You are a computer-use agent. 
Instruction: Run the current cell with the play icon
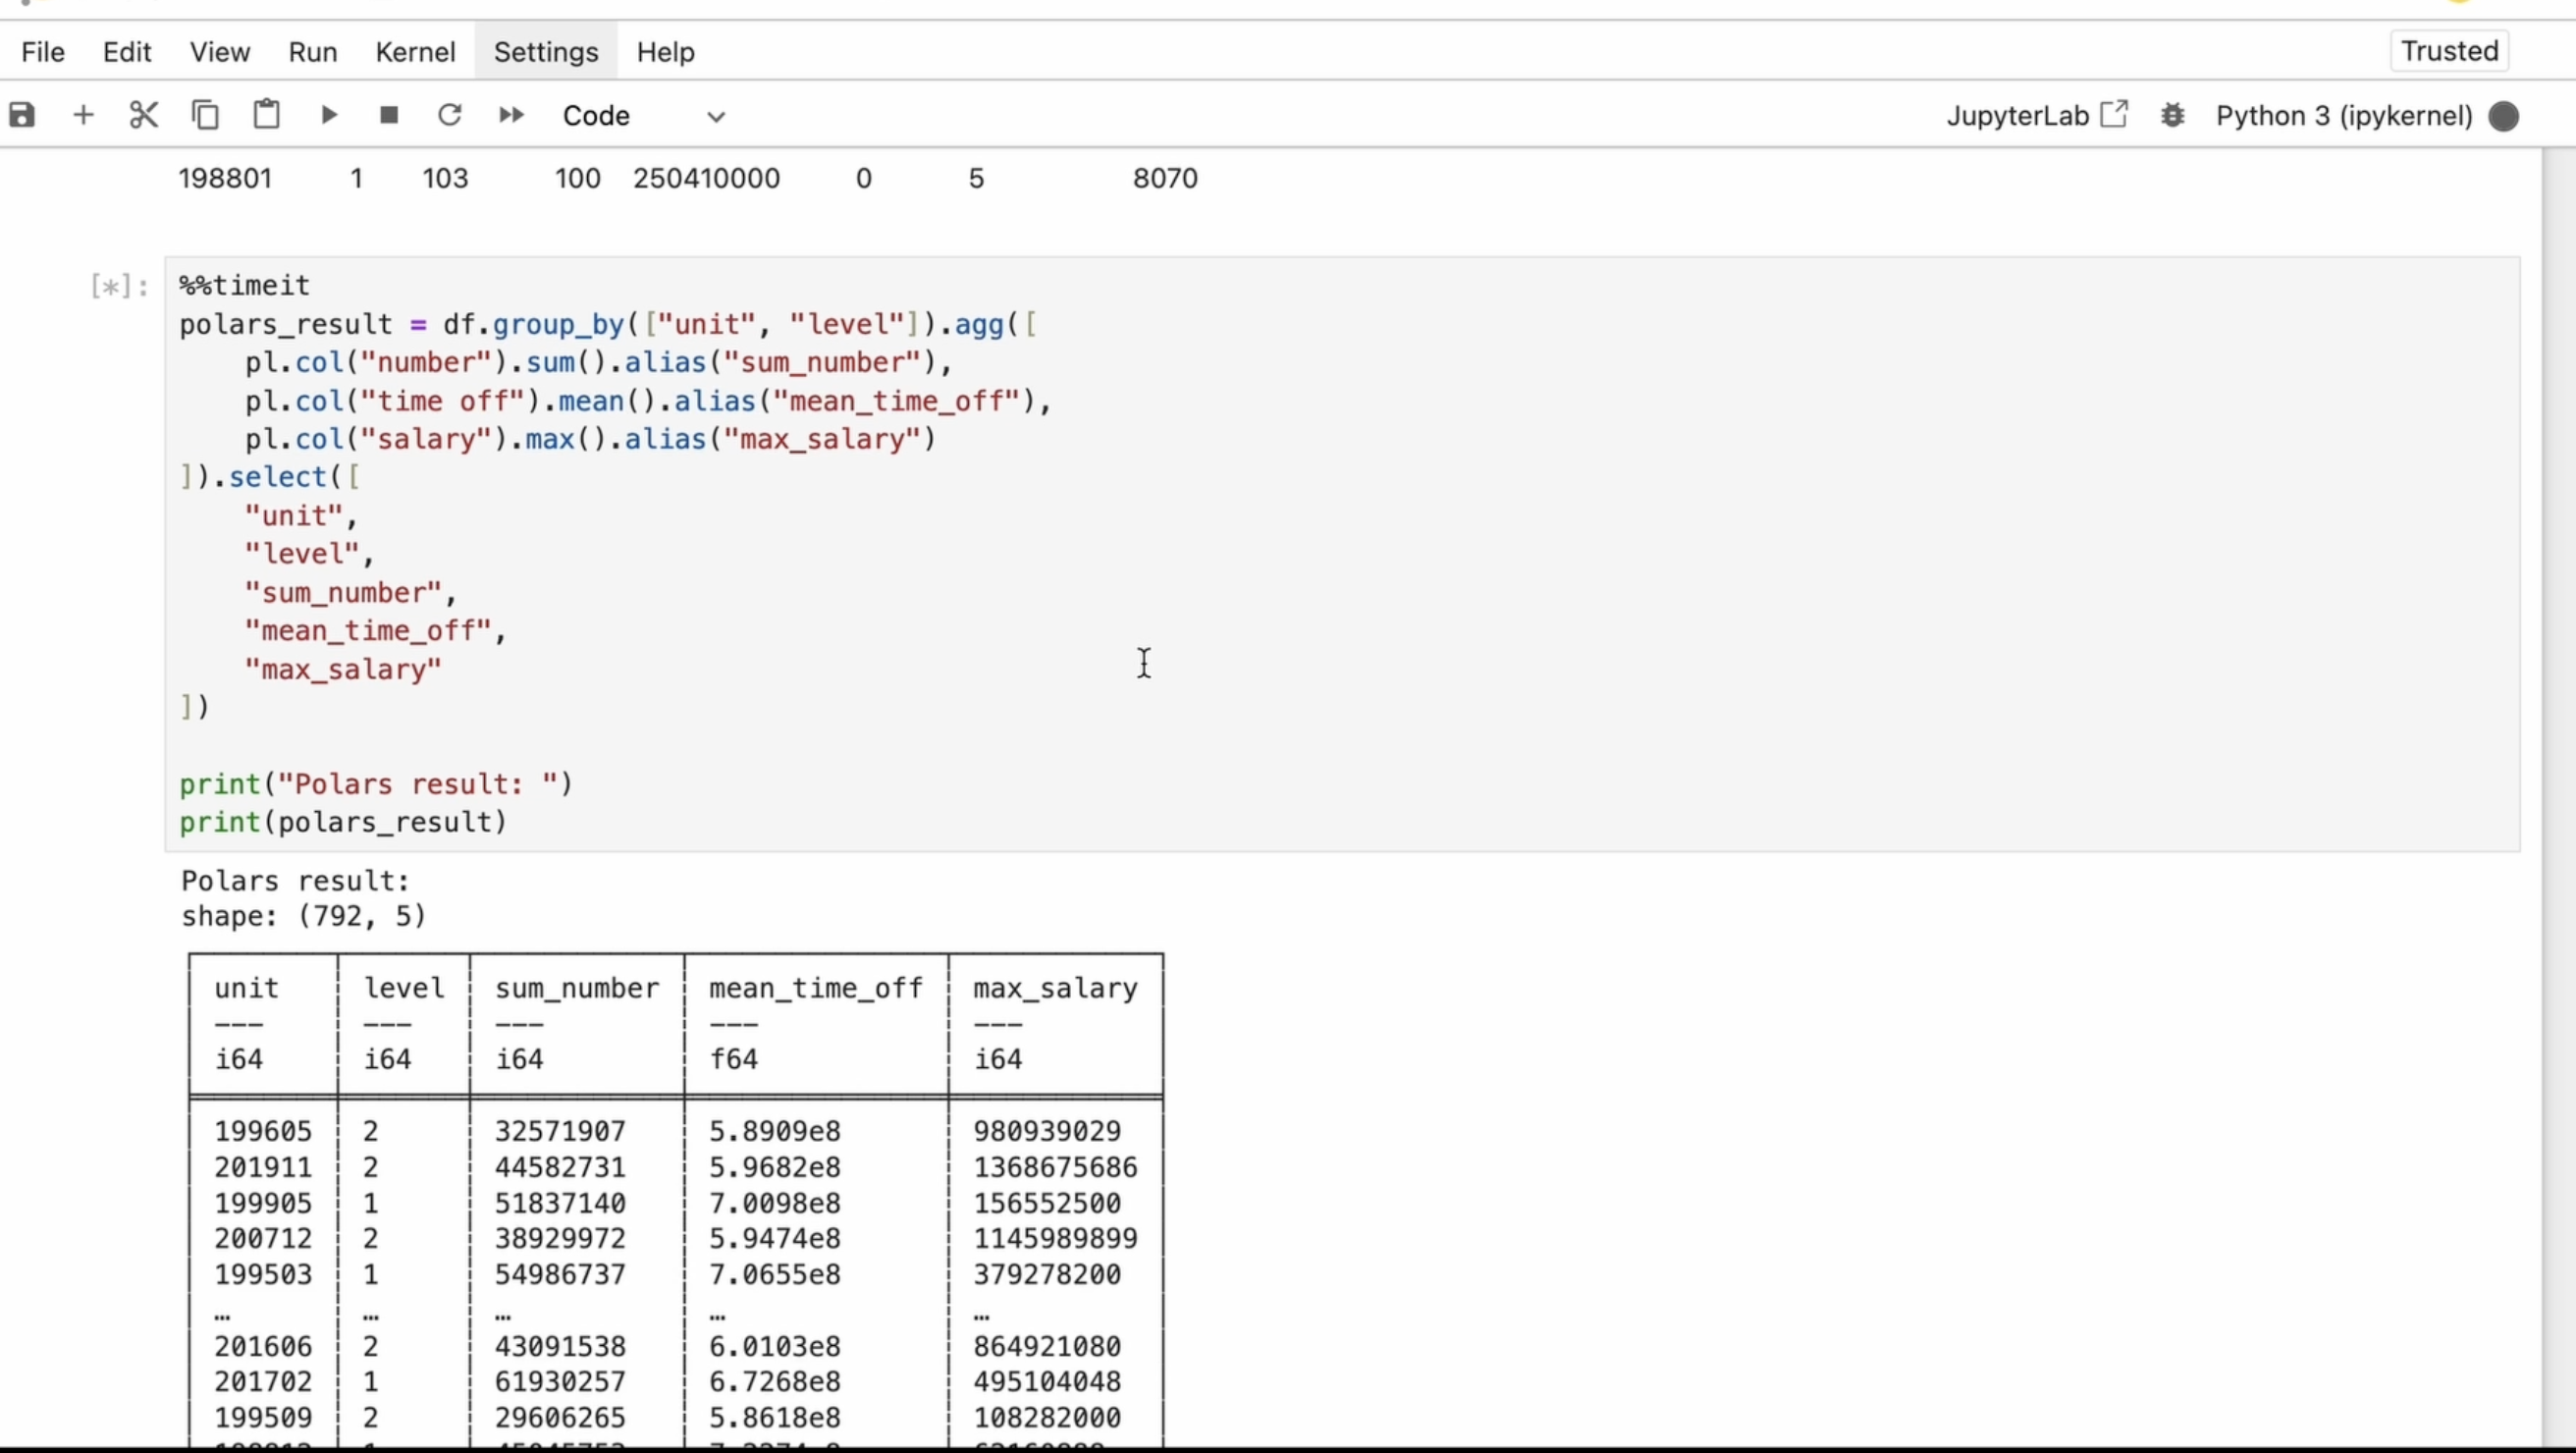(x=328, y=115)
